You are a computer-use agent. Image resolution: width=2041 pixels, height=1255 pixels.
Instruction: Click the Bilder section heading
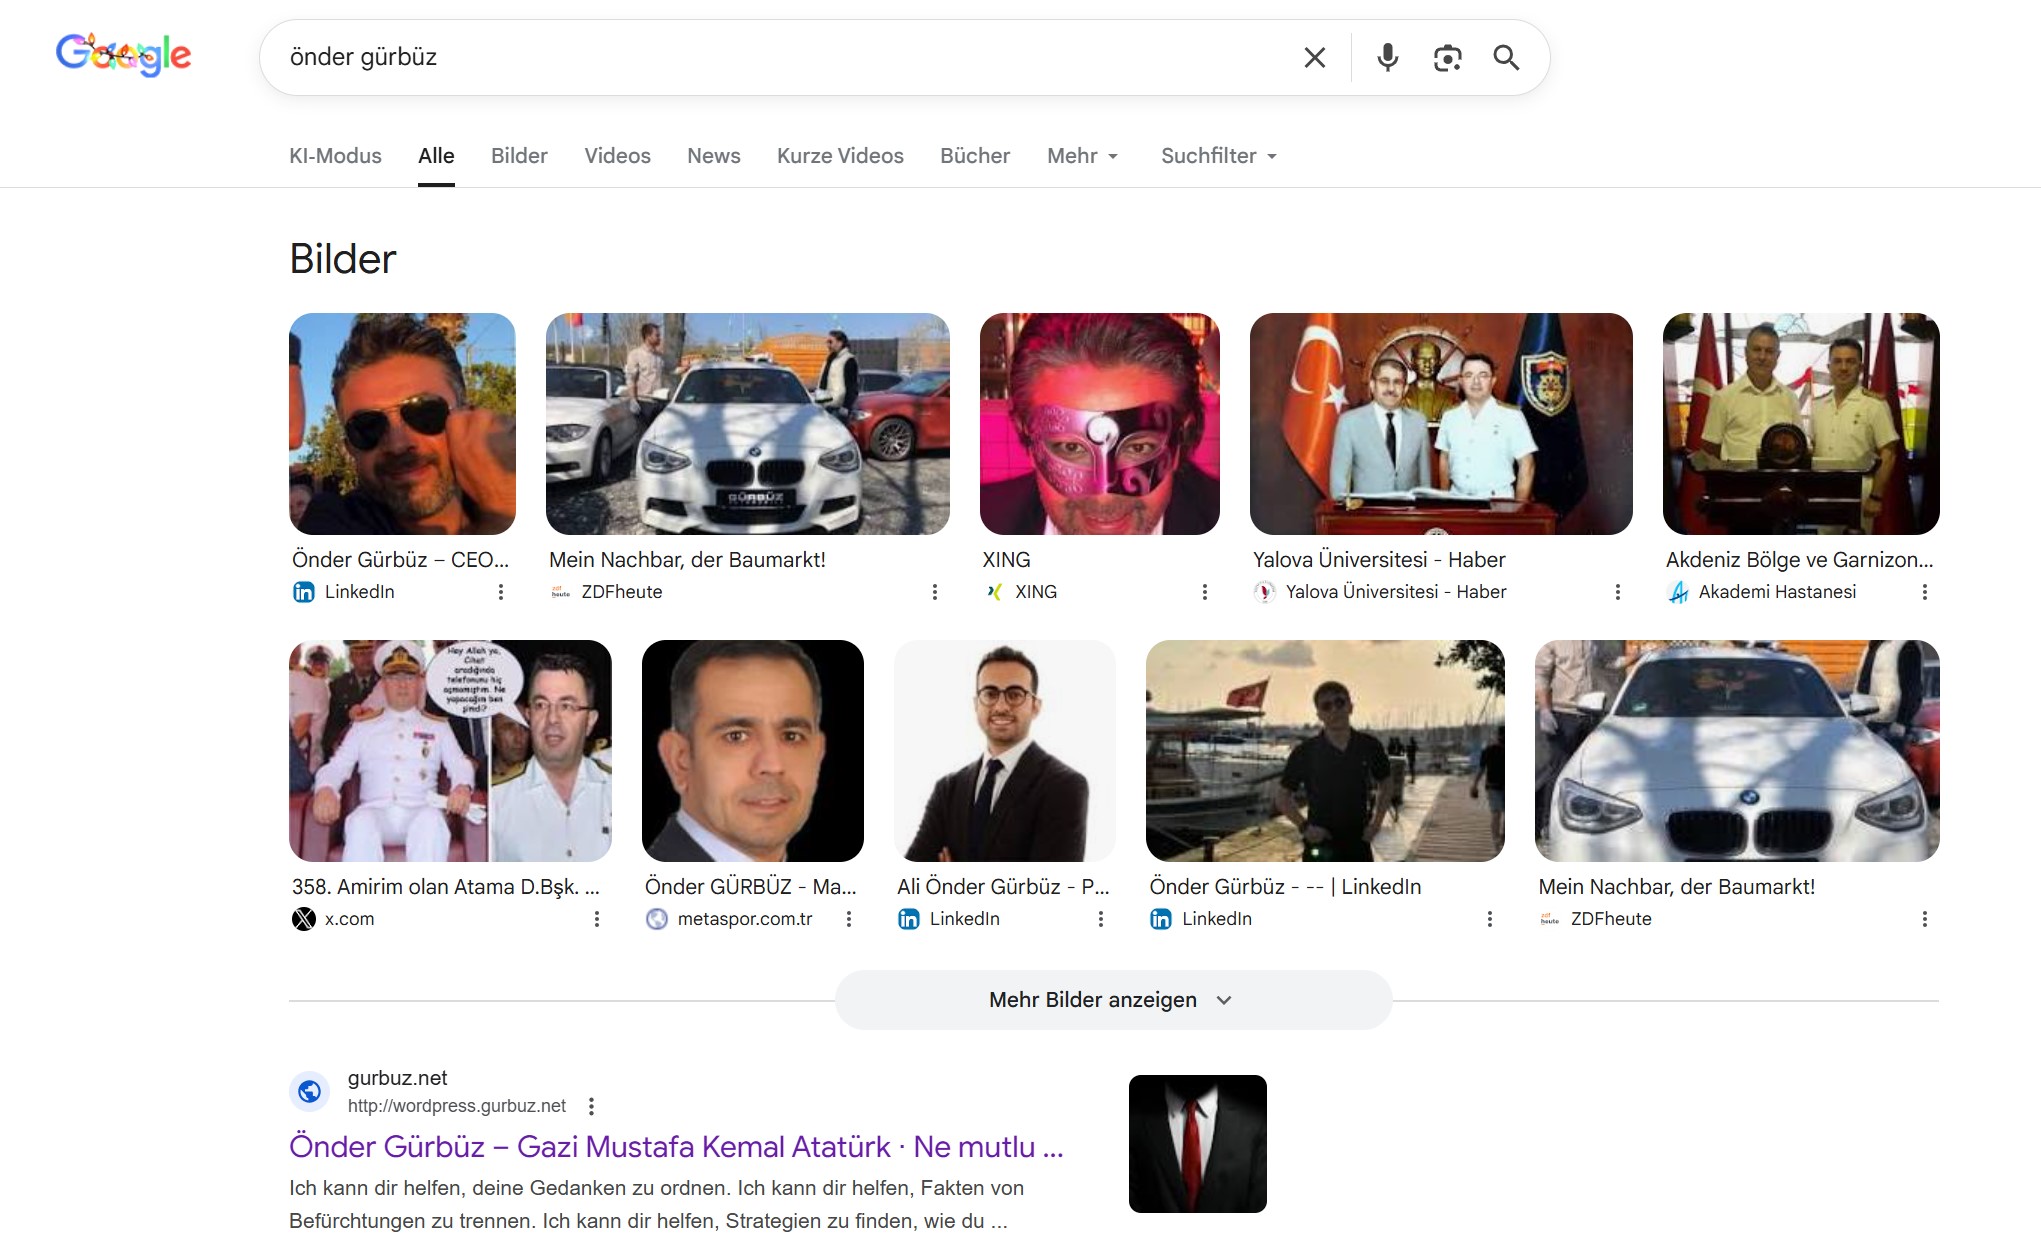pos(343,259)
